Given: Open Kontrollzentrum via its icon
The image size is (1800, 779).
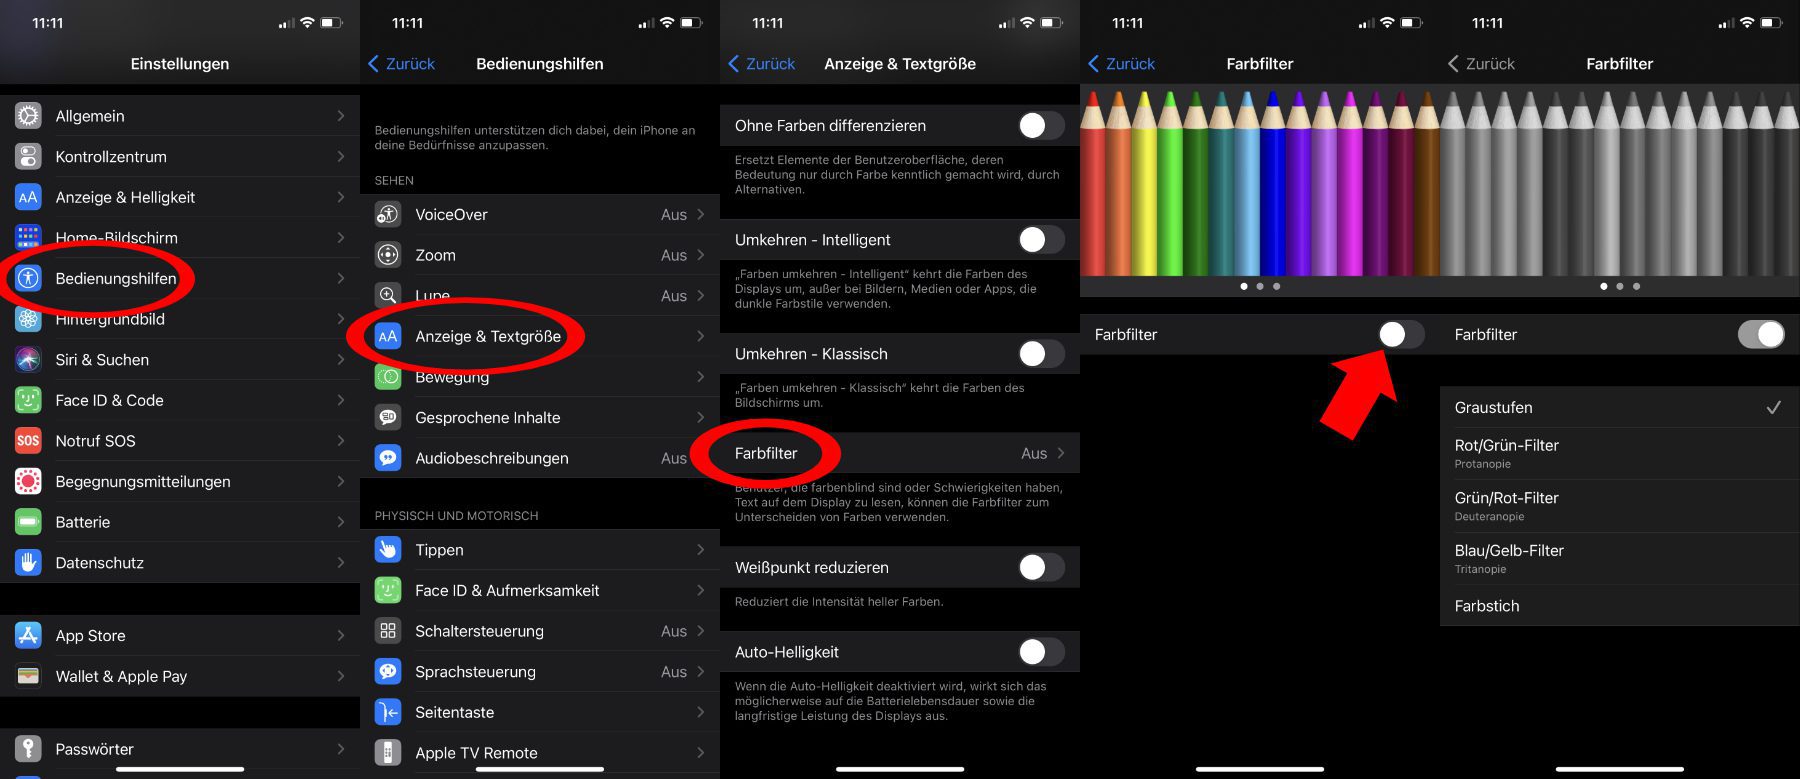Looking at the screenshot, I should tap(28, 157).
